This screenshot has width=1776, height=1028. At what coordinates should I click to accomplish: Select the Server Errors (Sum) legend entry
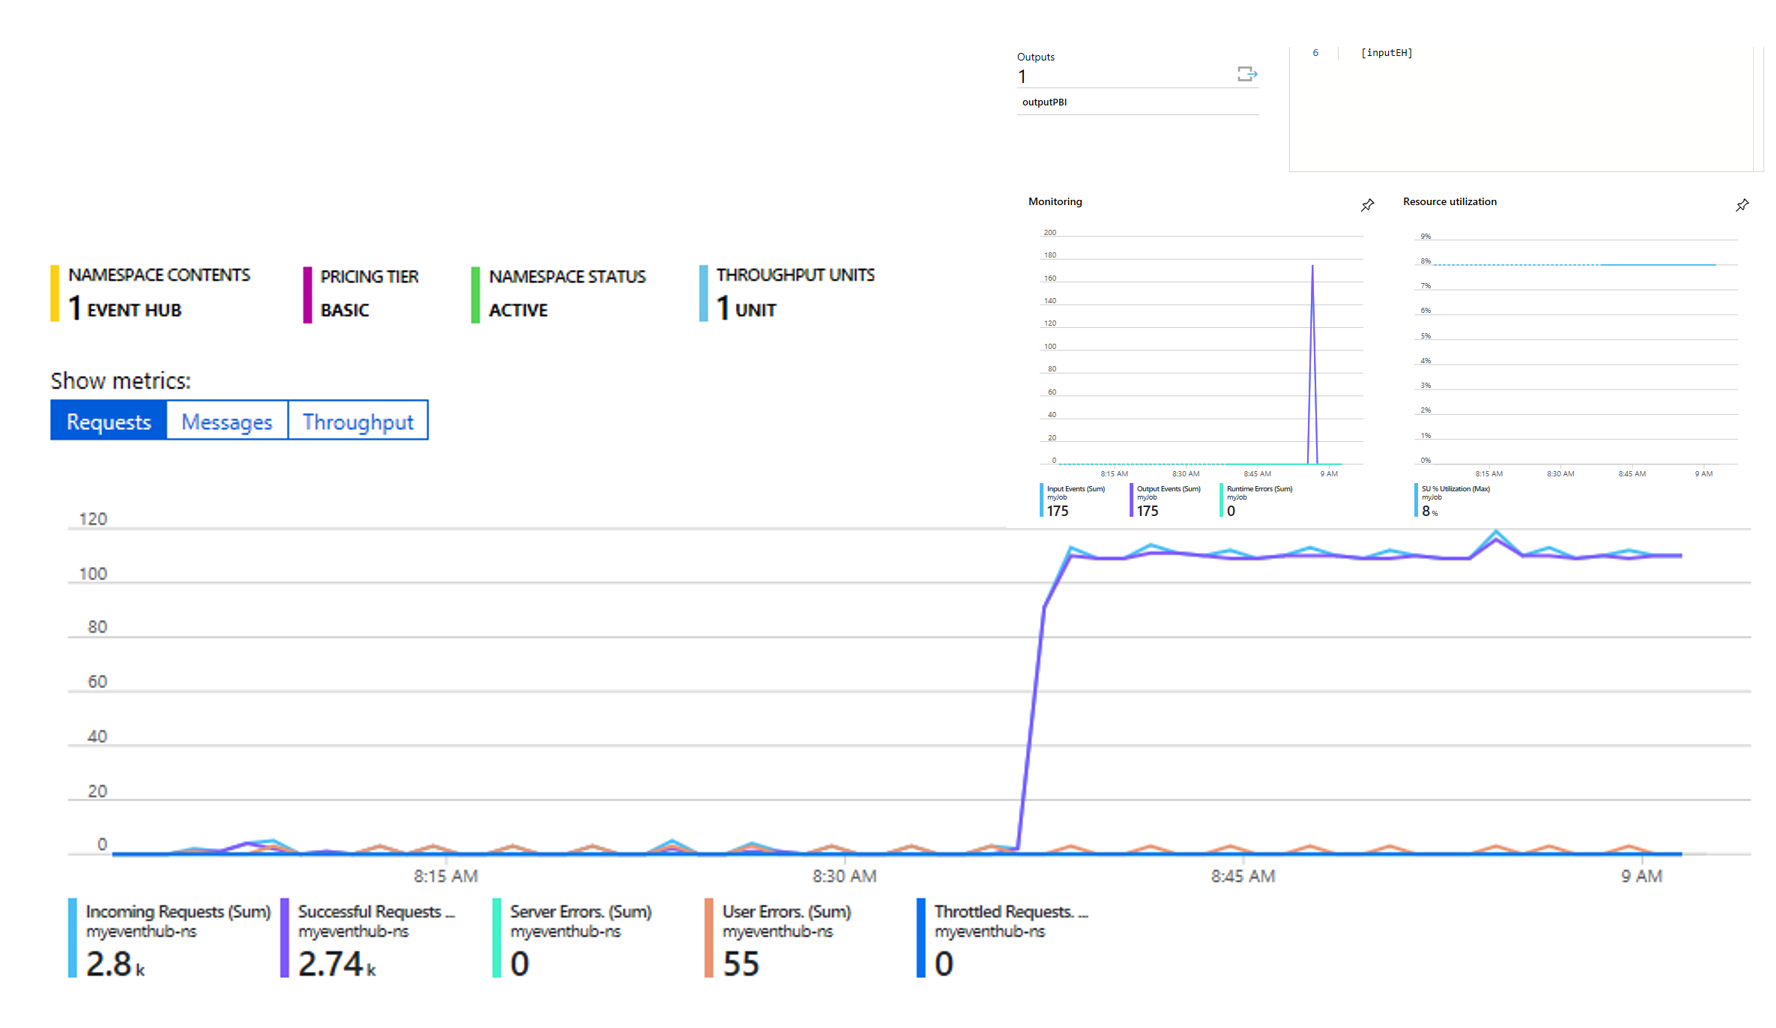(580, 938)
